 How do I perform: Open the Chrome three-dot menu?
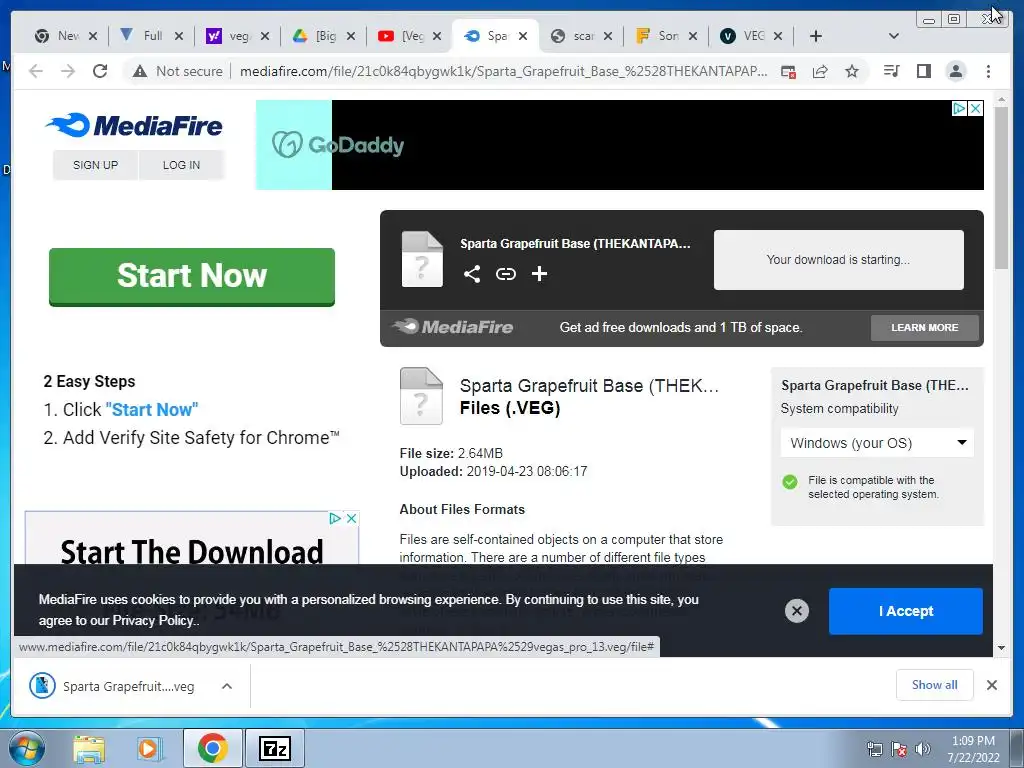pos(988,71)
